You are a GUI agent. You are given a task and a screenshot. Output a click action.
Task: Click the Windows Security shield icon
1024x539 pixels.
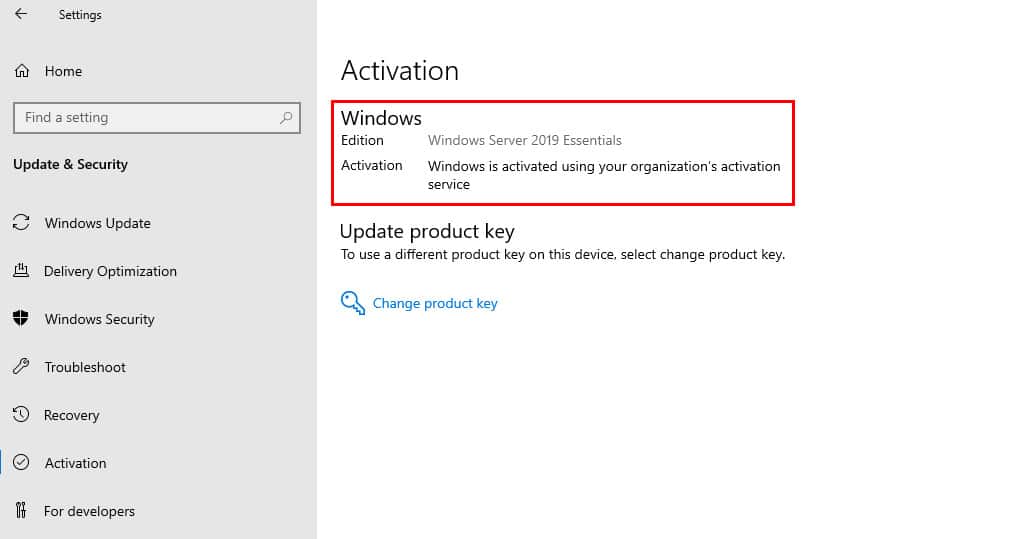(21, 318)
